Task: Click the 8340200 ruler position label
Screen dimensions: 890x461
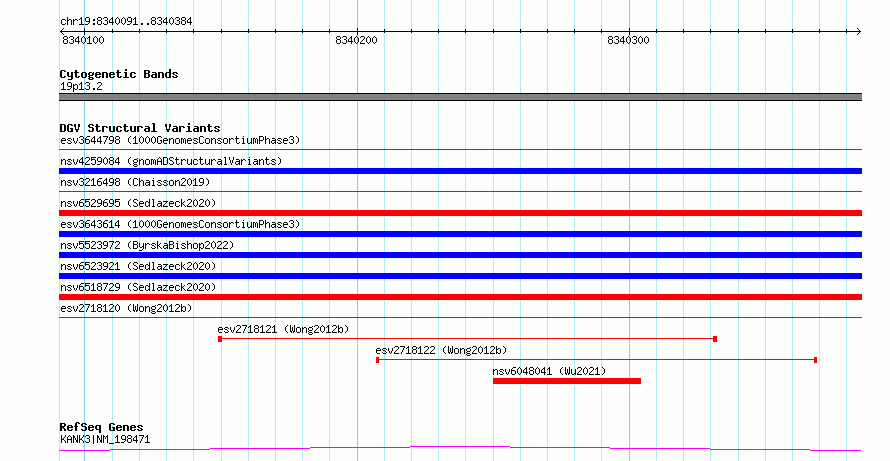Action: 356,40
